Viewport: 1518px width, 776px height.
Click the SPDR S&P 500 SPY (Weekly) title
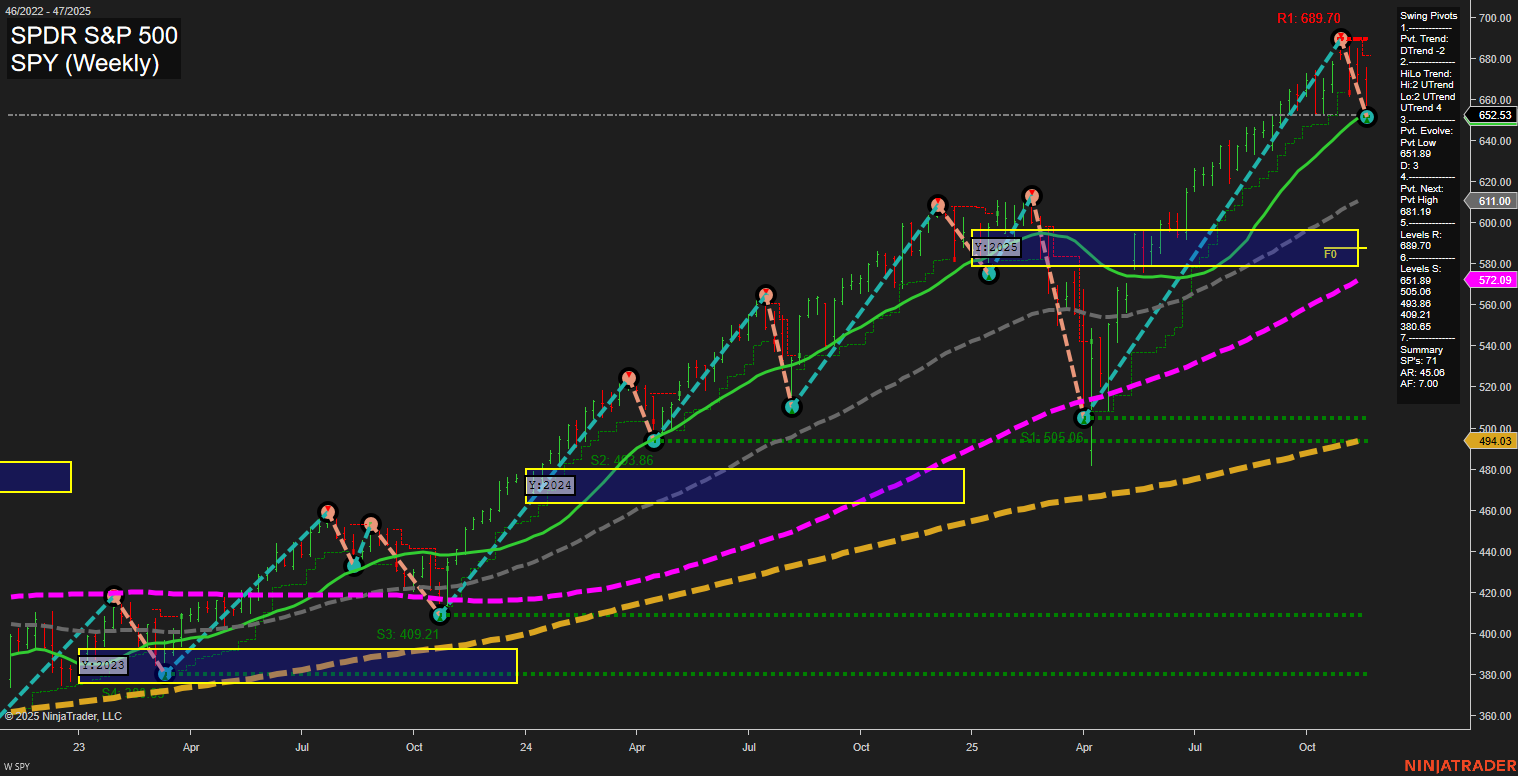(94, 49)
